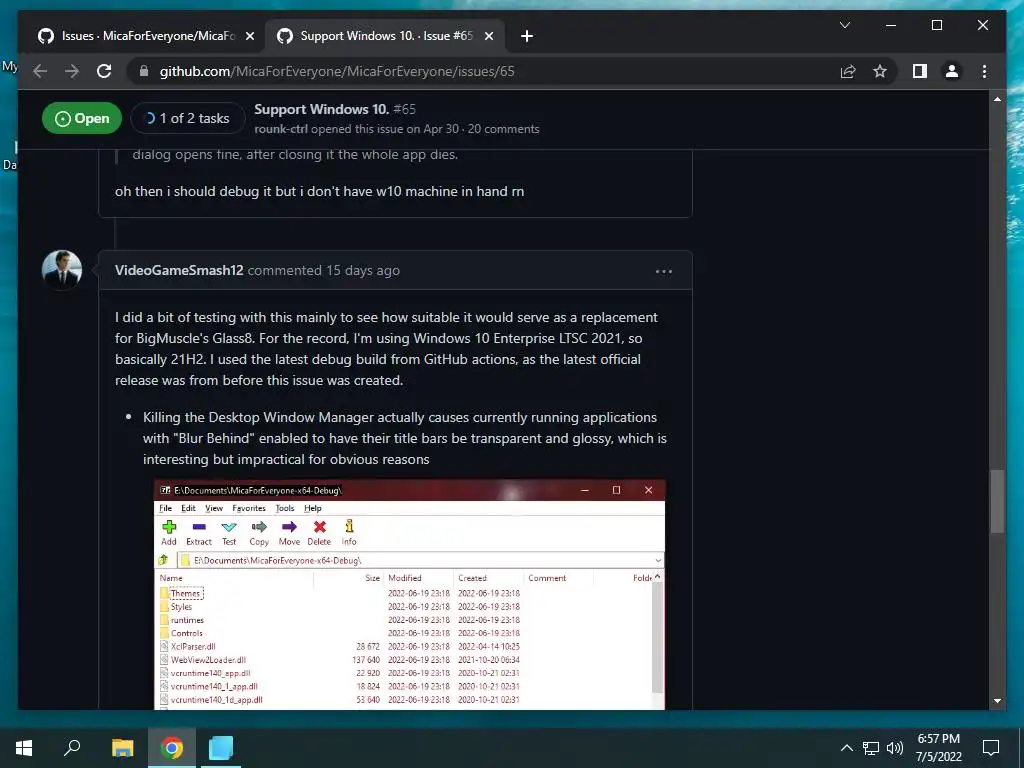Click the 7-Zip Copy icon in the screenshot

[x=259, y=533]
